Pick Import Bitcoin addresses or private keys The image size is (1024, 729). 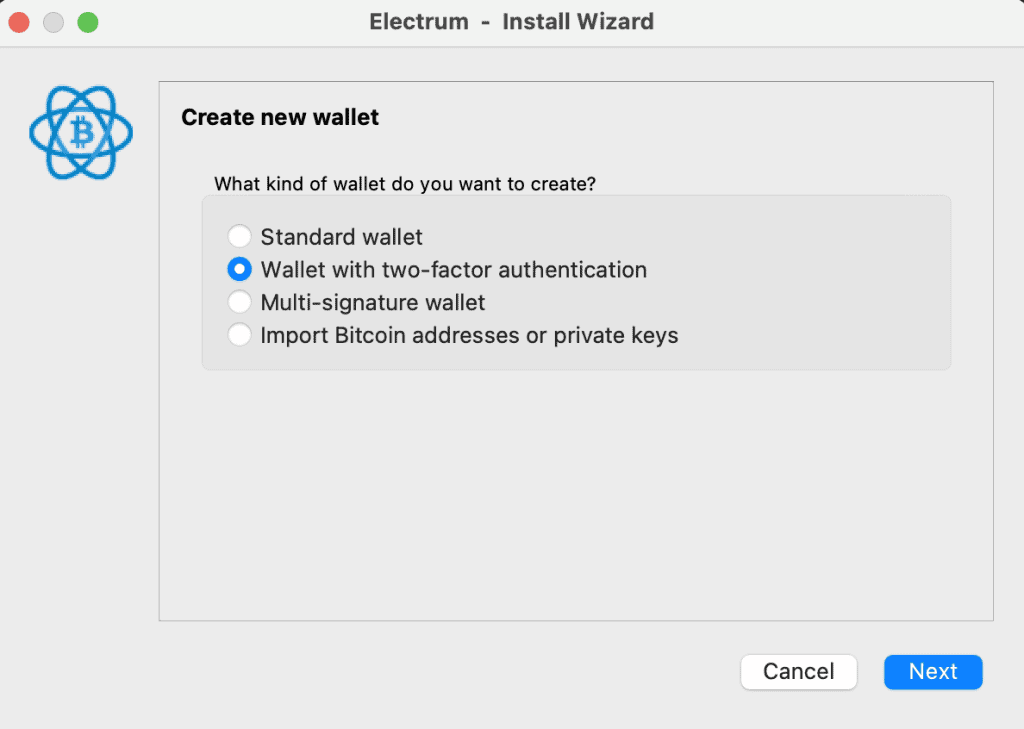click(239, 335)
